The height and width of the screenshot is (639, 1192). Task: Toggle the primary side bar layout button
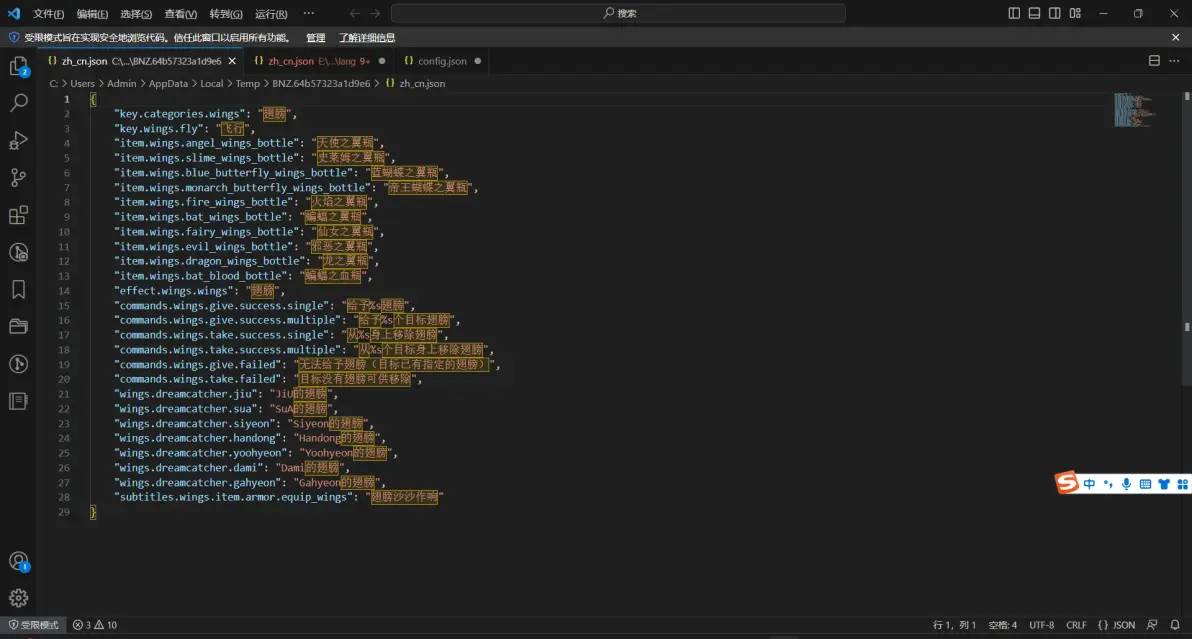point(1014,14)
